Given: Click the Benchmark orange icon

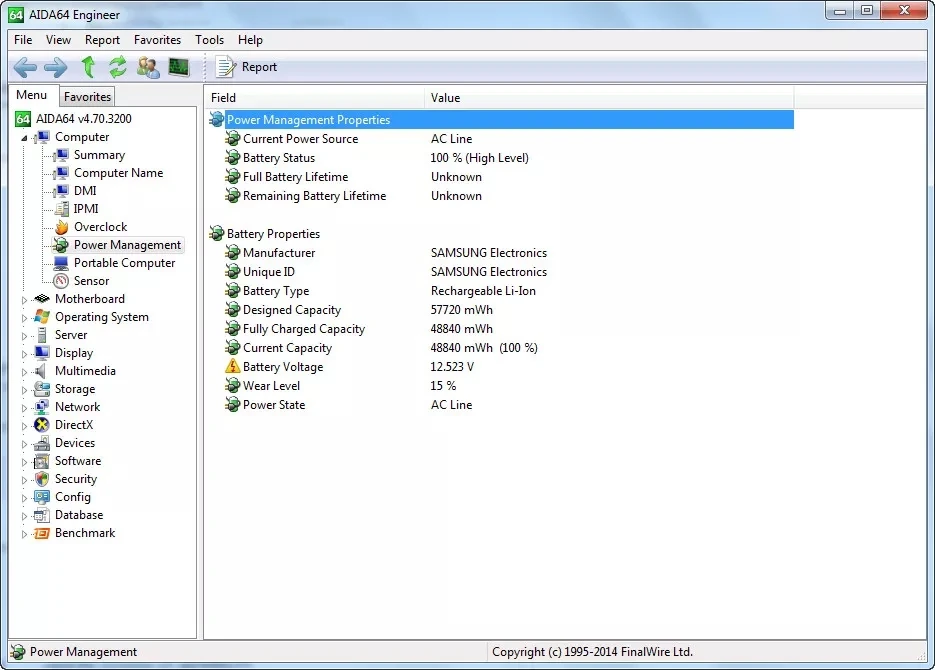Looking at the screenshot, I should (42, 533).
